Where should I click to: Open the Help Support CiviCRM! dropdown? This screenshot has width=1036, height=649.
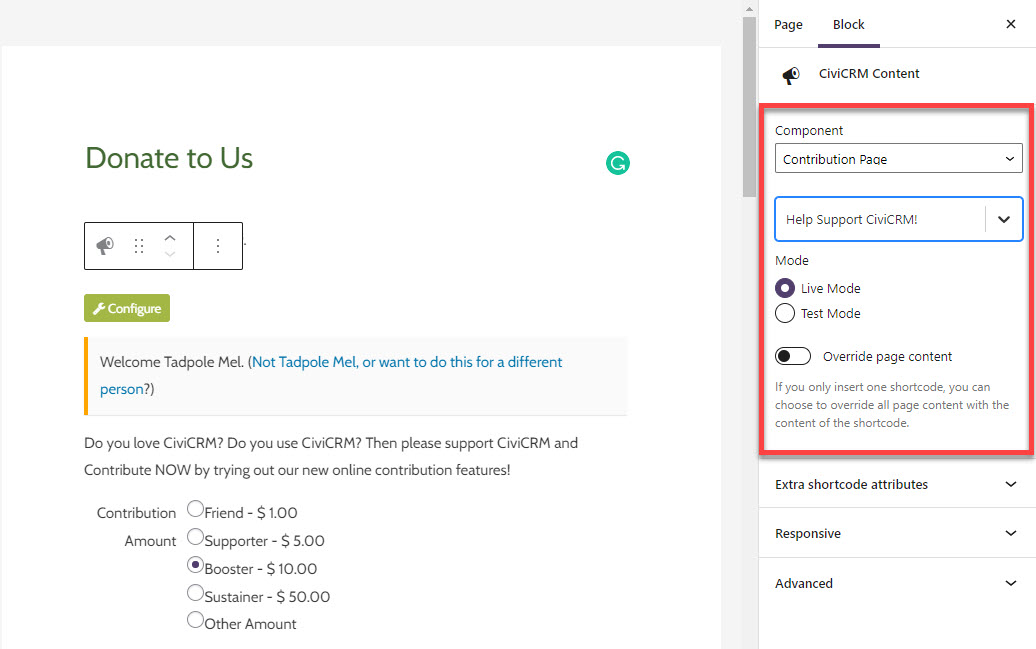[x=899, y=219]
